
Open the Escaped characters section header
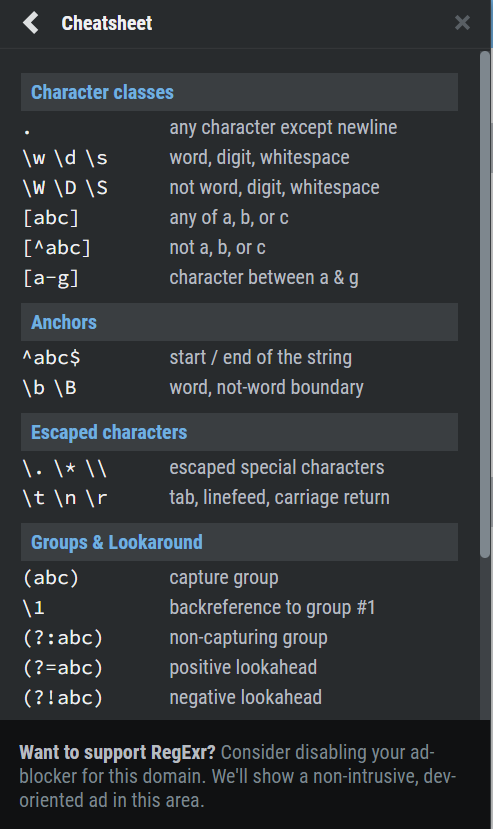239,432
